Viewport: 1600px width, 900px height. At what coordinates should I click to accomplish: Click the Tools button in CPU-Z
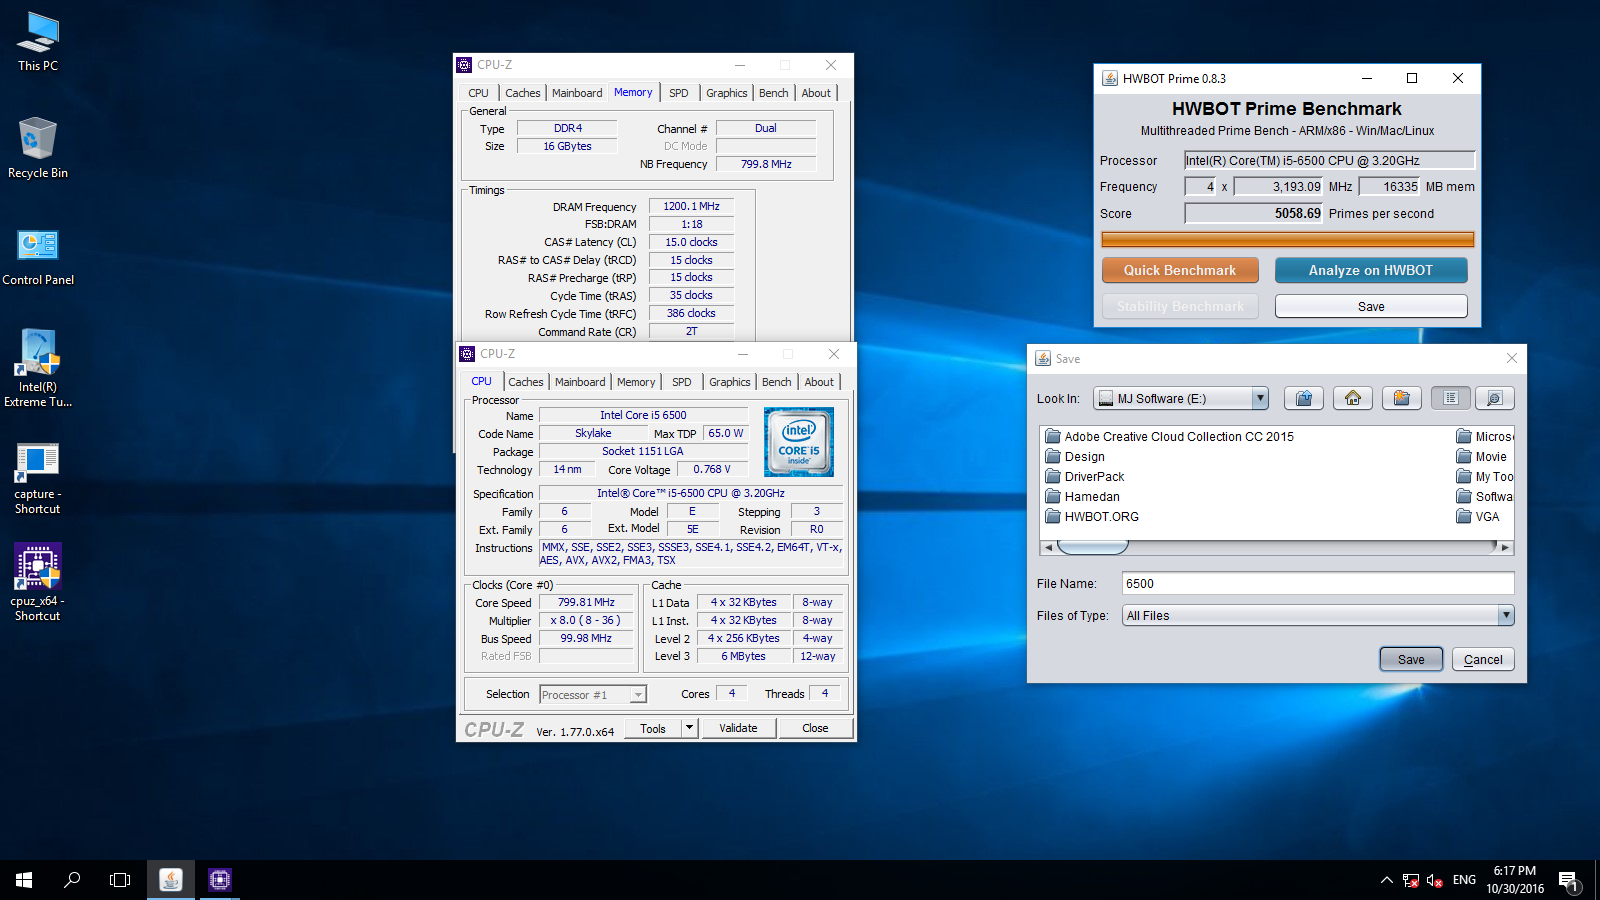click(x=653, y=728)
